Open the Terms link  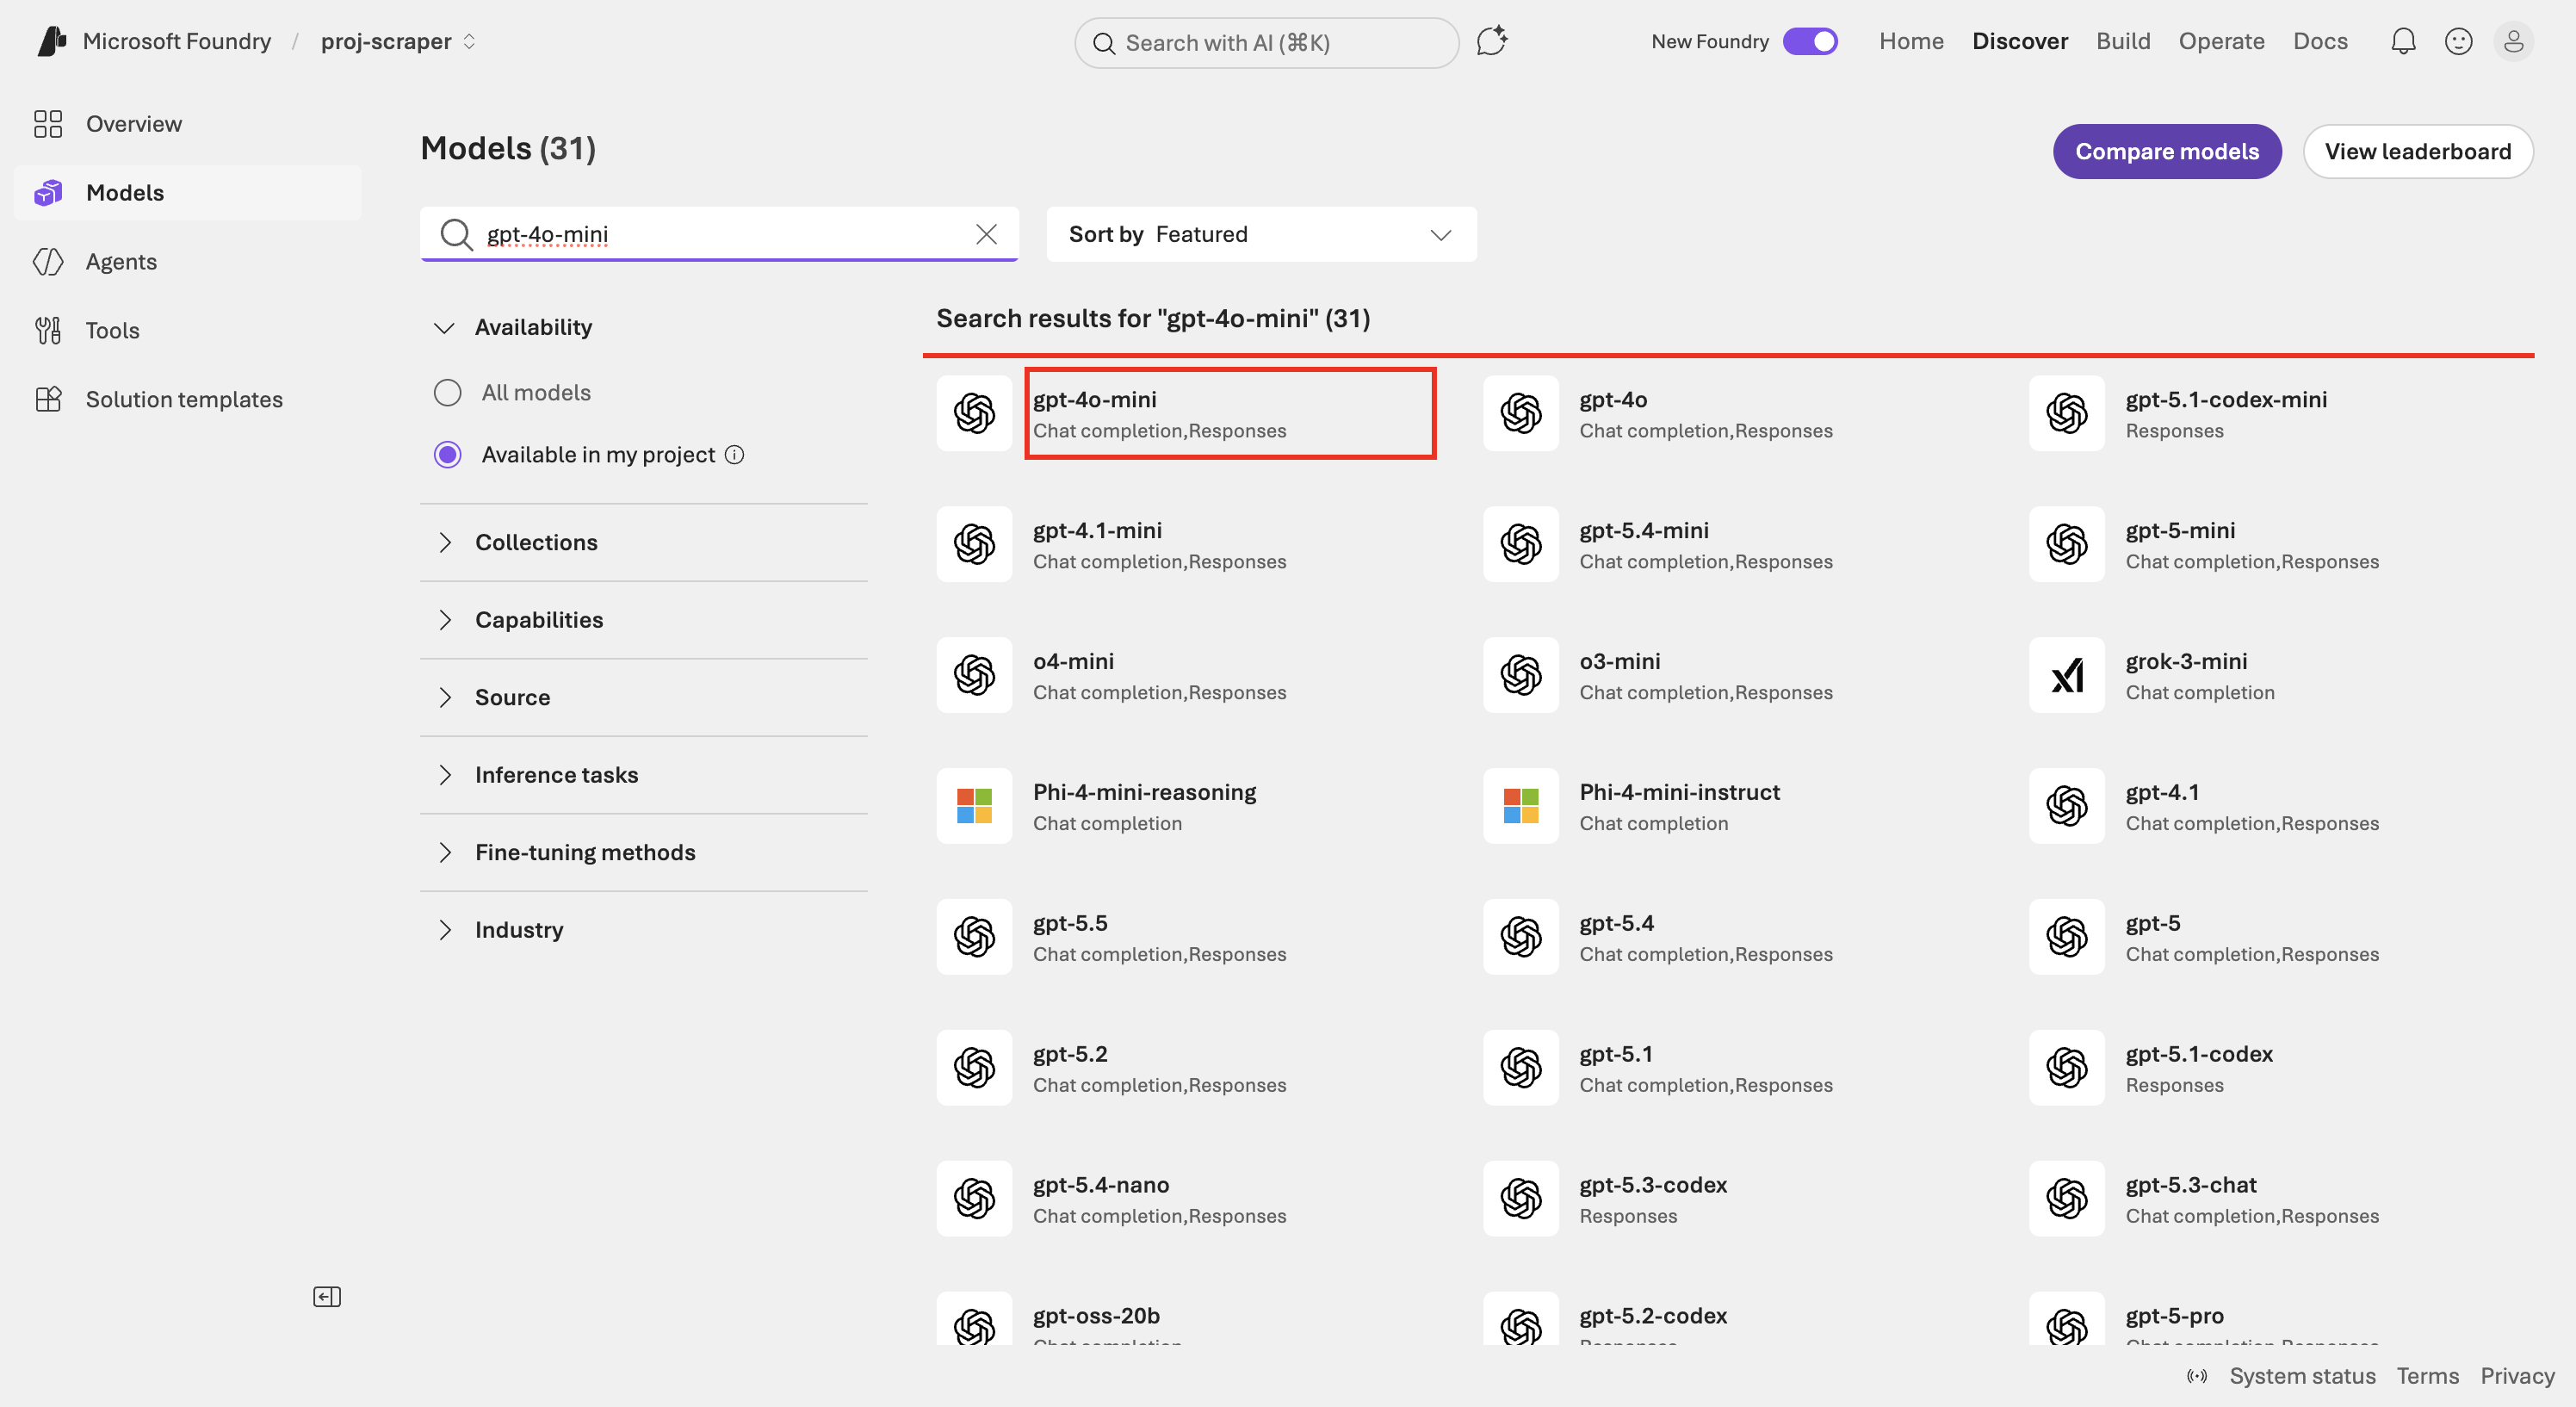coord(2427,1376)
